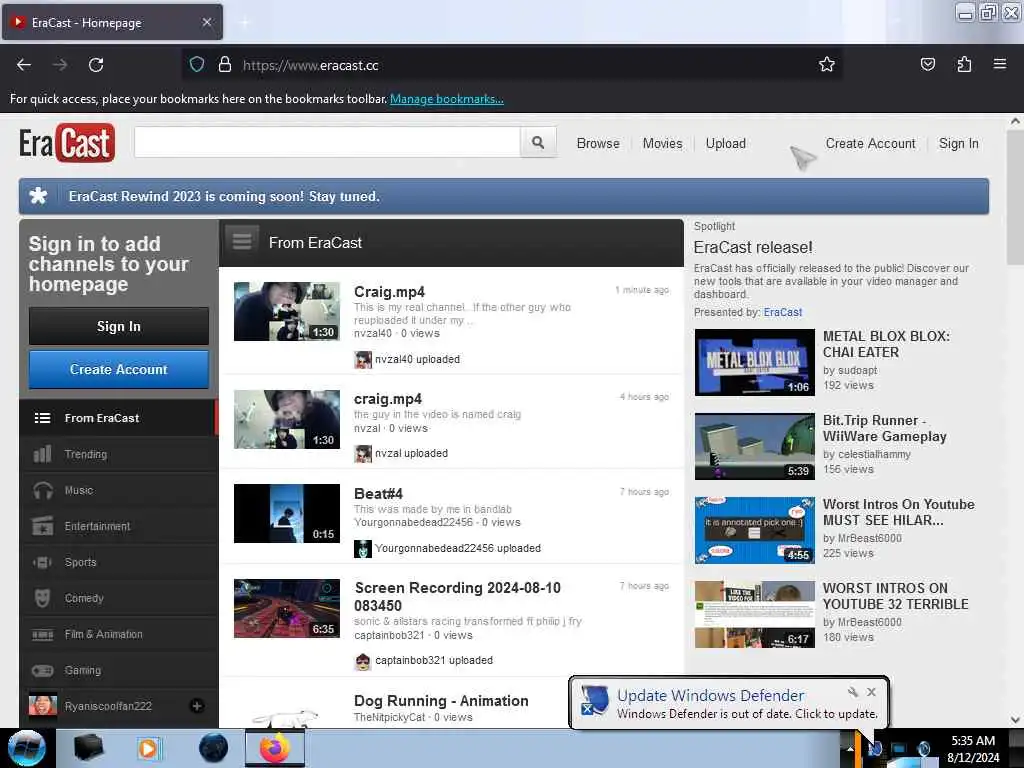
Task: Click Create Account in the header
Action: (871, 143)
